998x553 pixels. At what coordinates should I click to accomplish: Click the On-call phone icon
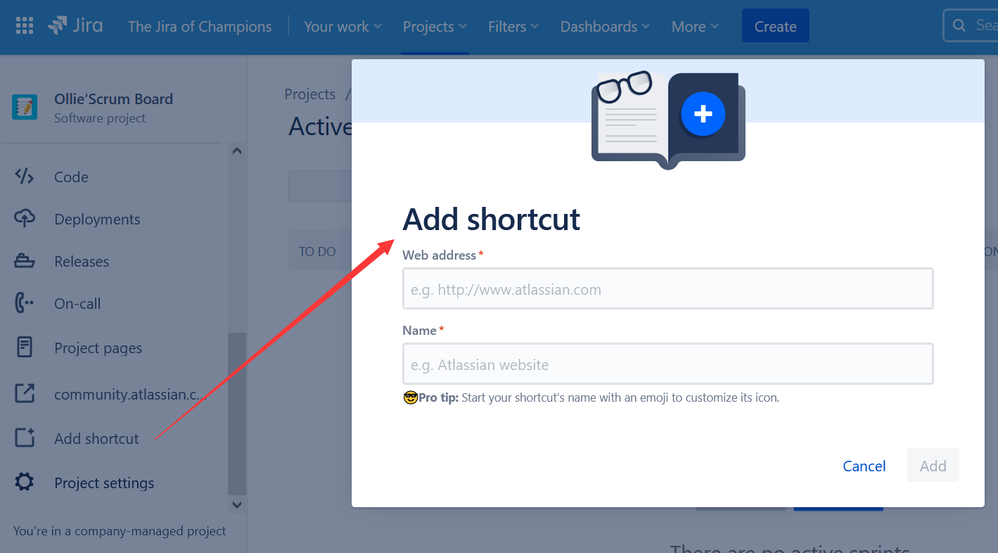24,303
